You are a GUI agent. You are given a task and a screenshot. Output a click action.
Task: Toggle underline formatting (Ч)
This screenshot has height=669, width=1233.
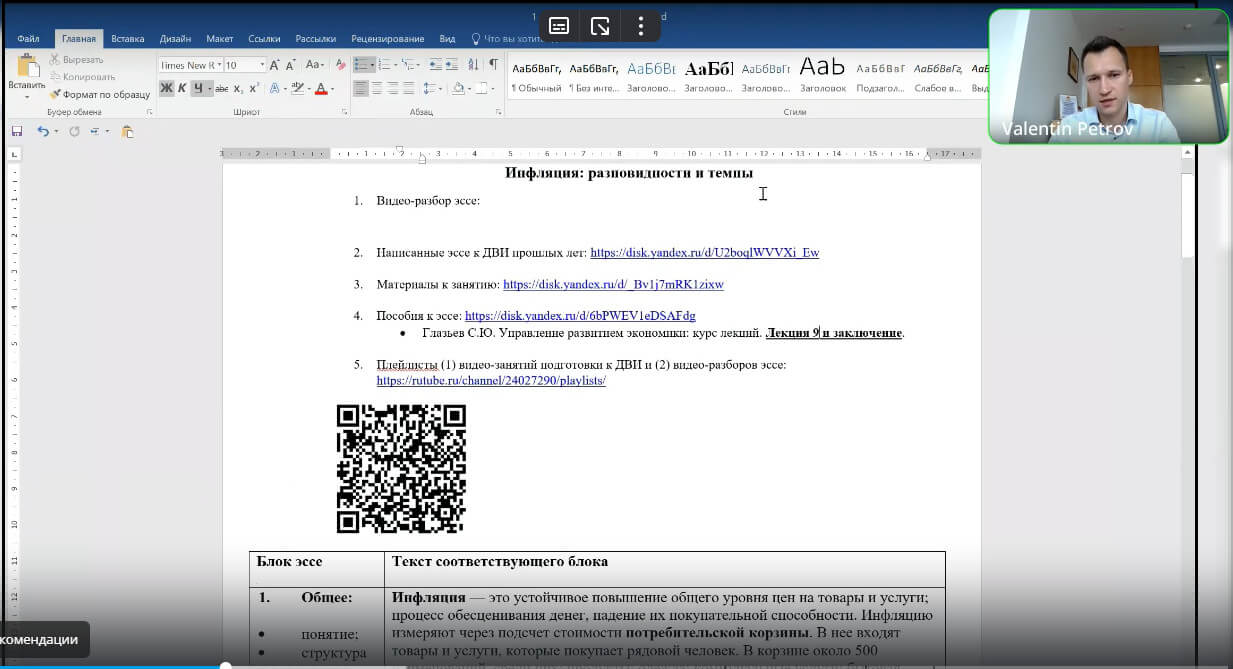pyautogui.click(x=198, y=88)
